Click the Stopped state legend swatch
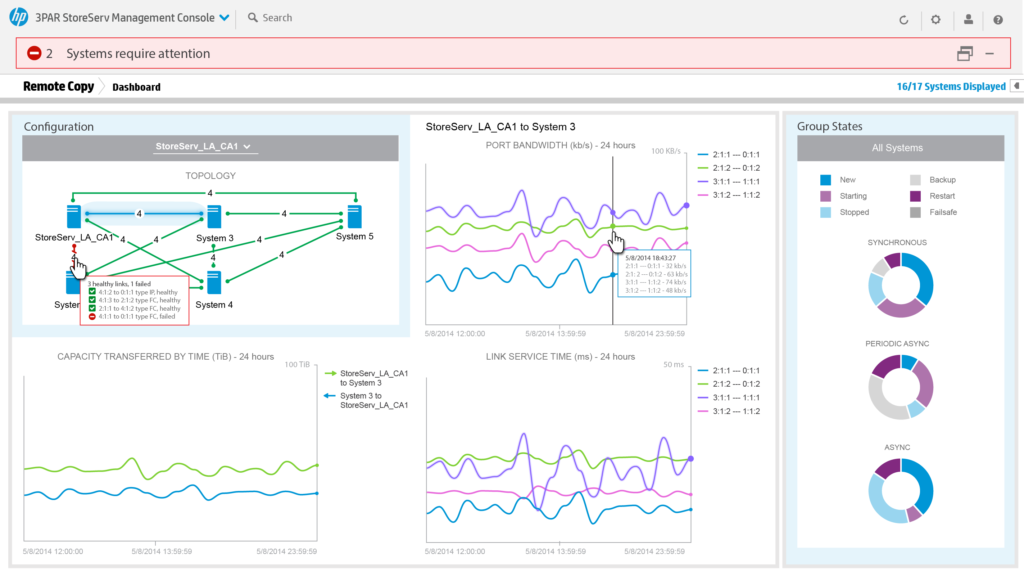This screenshot has height=576, width=1024. pos(825,212)
